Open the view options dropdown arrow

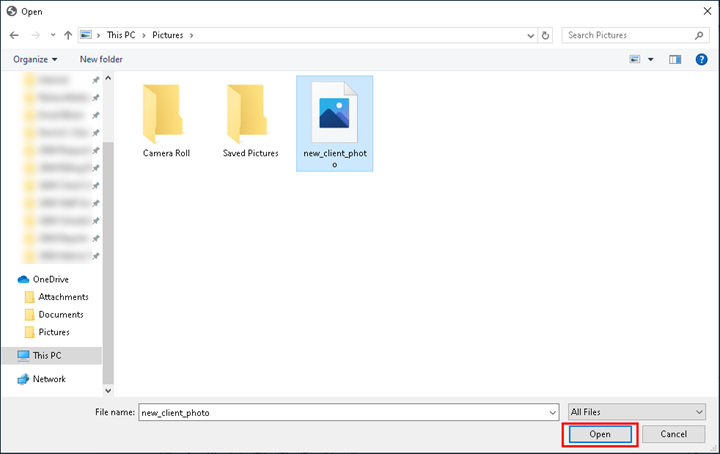[x=650, y=59]
